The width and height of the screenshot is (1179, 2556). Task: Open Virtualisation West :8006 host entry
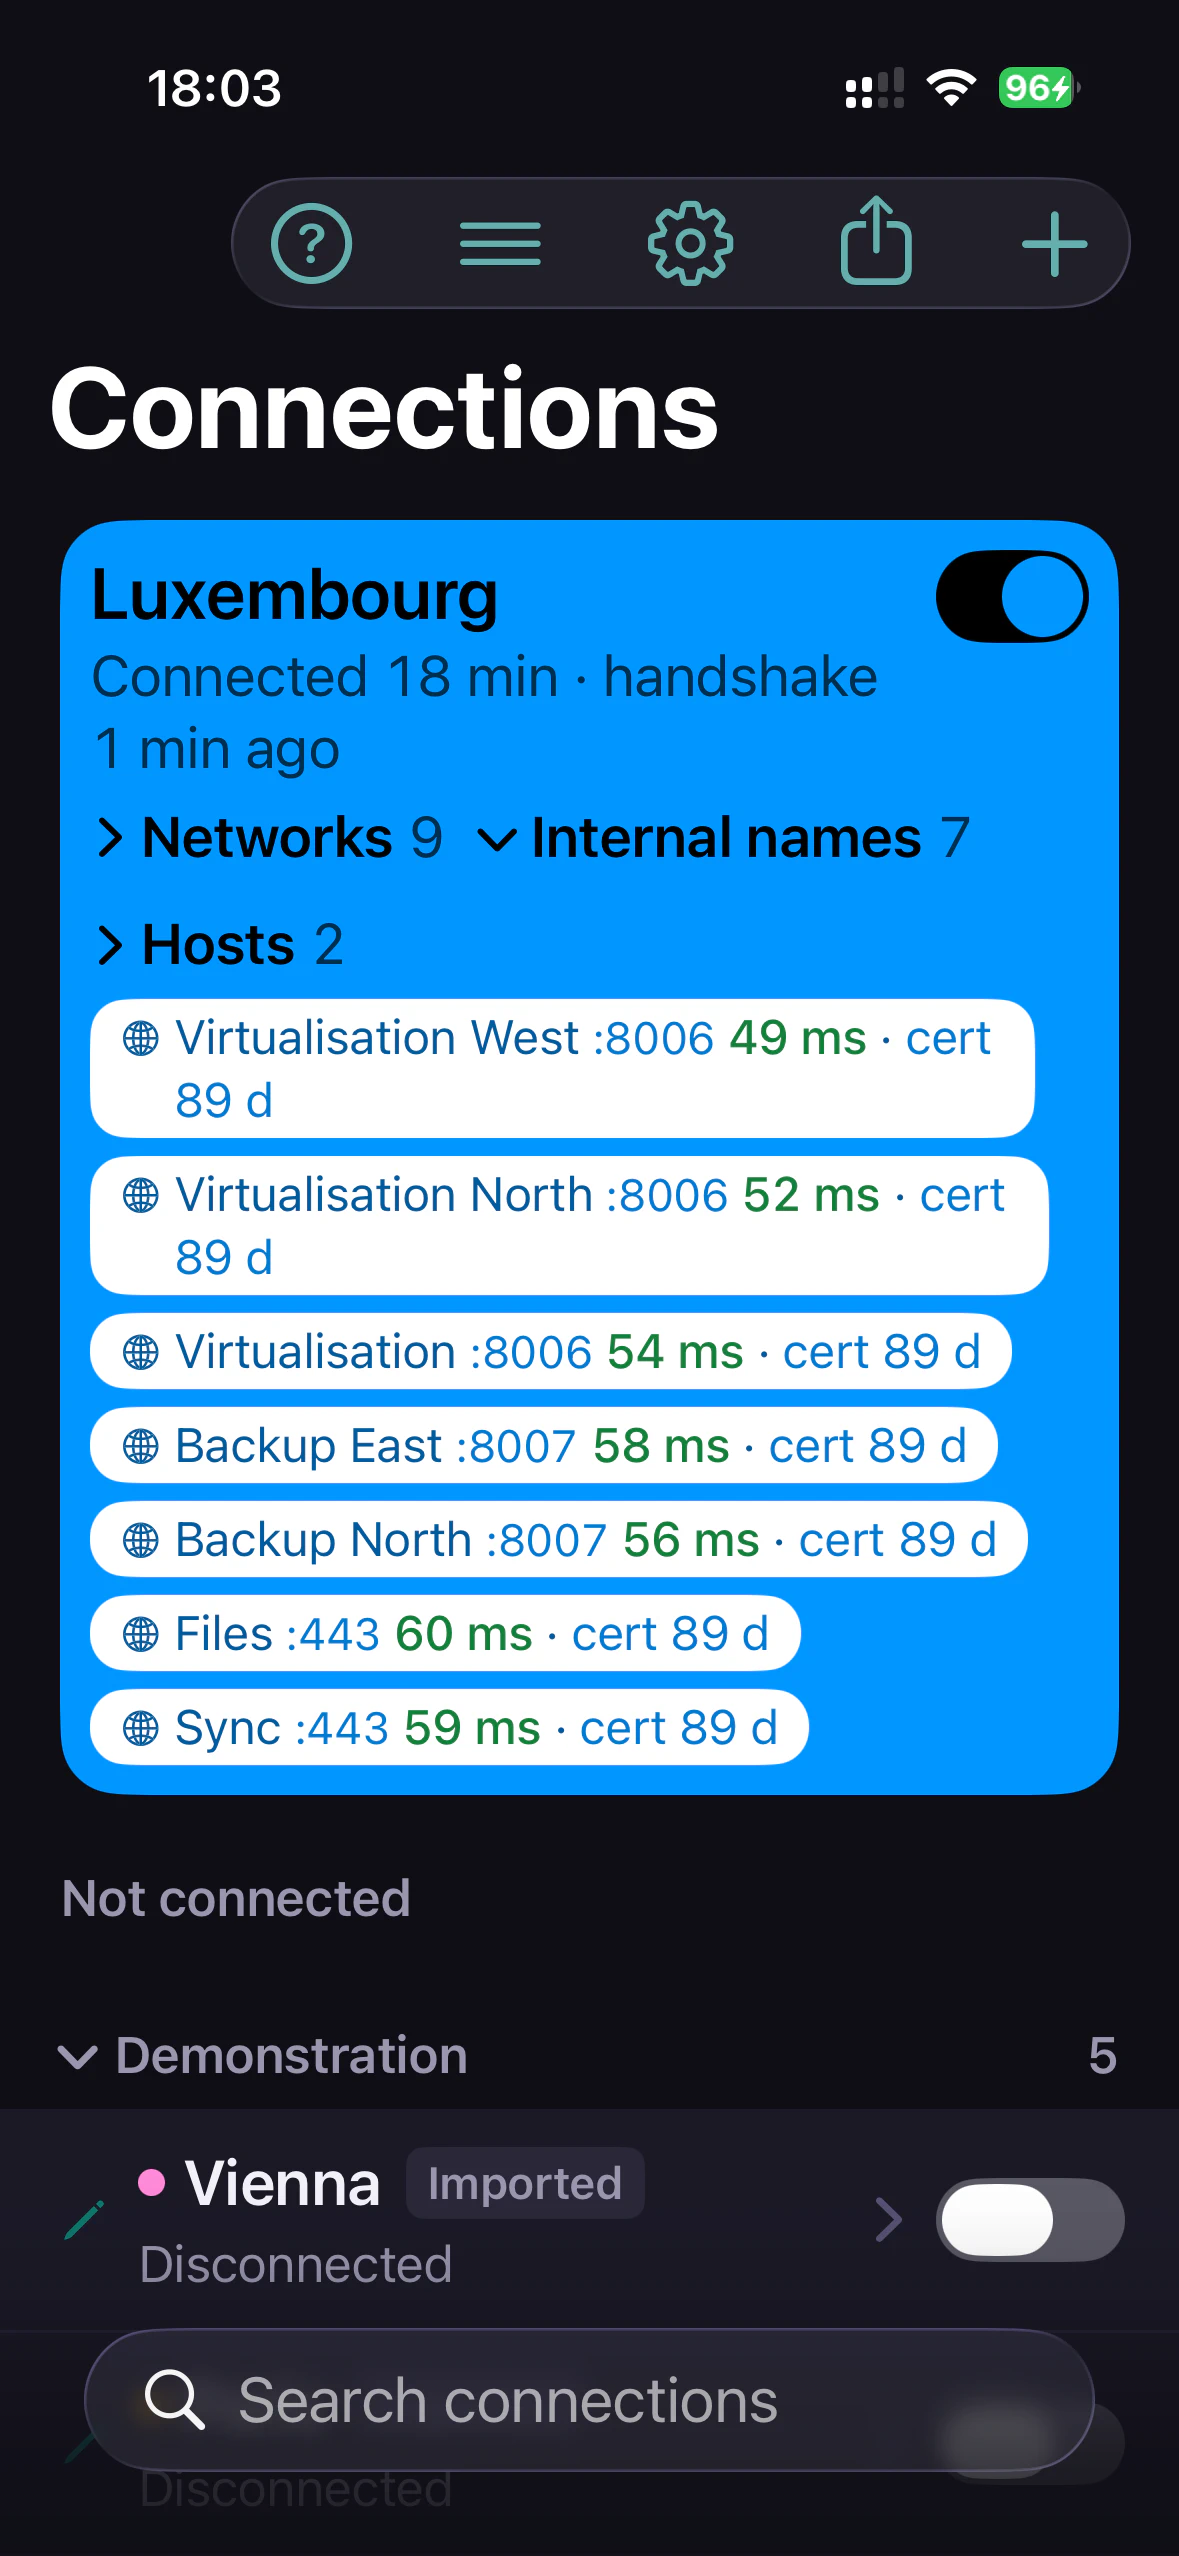coord(562,1069)
